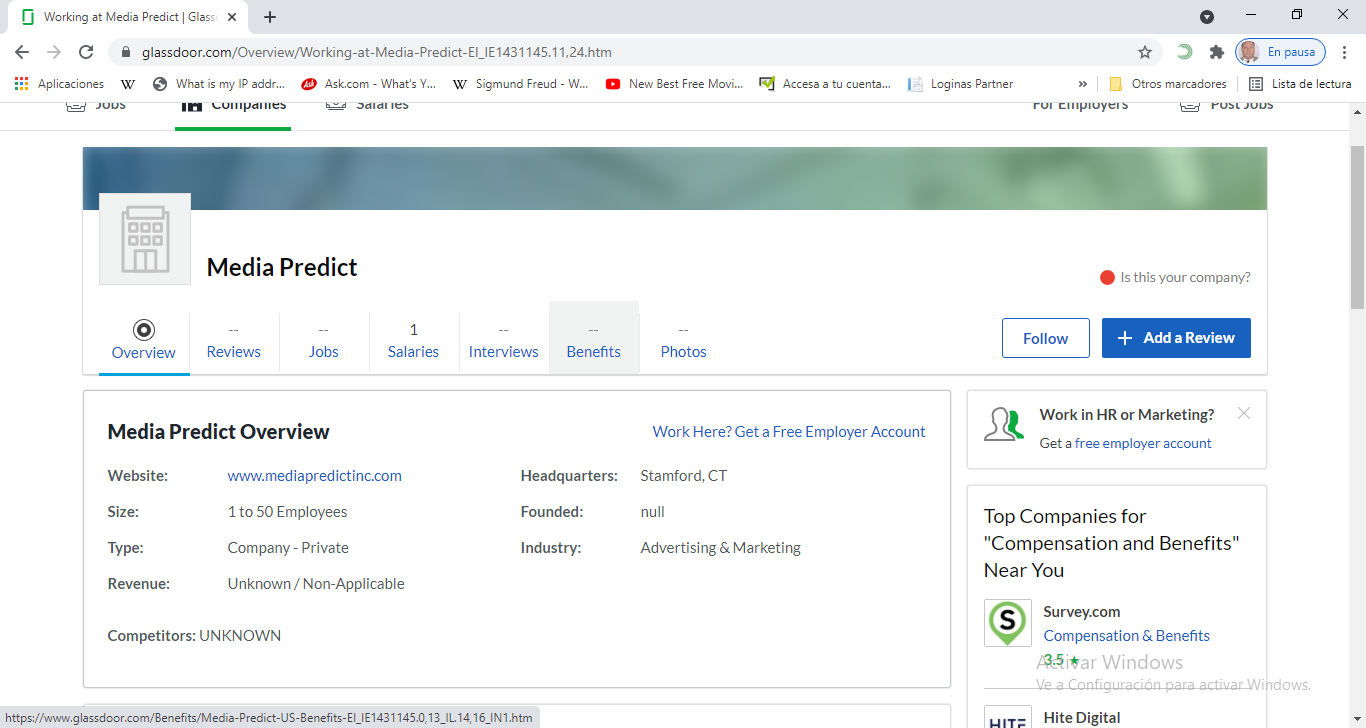
Task: Click free employer account link
Action: [1143, 443]
